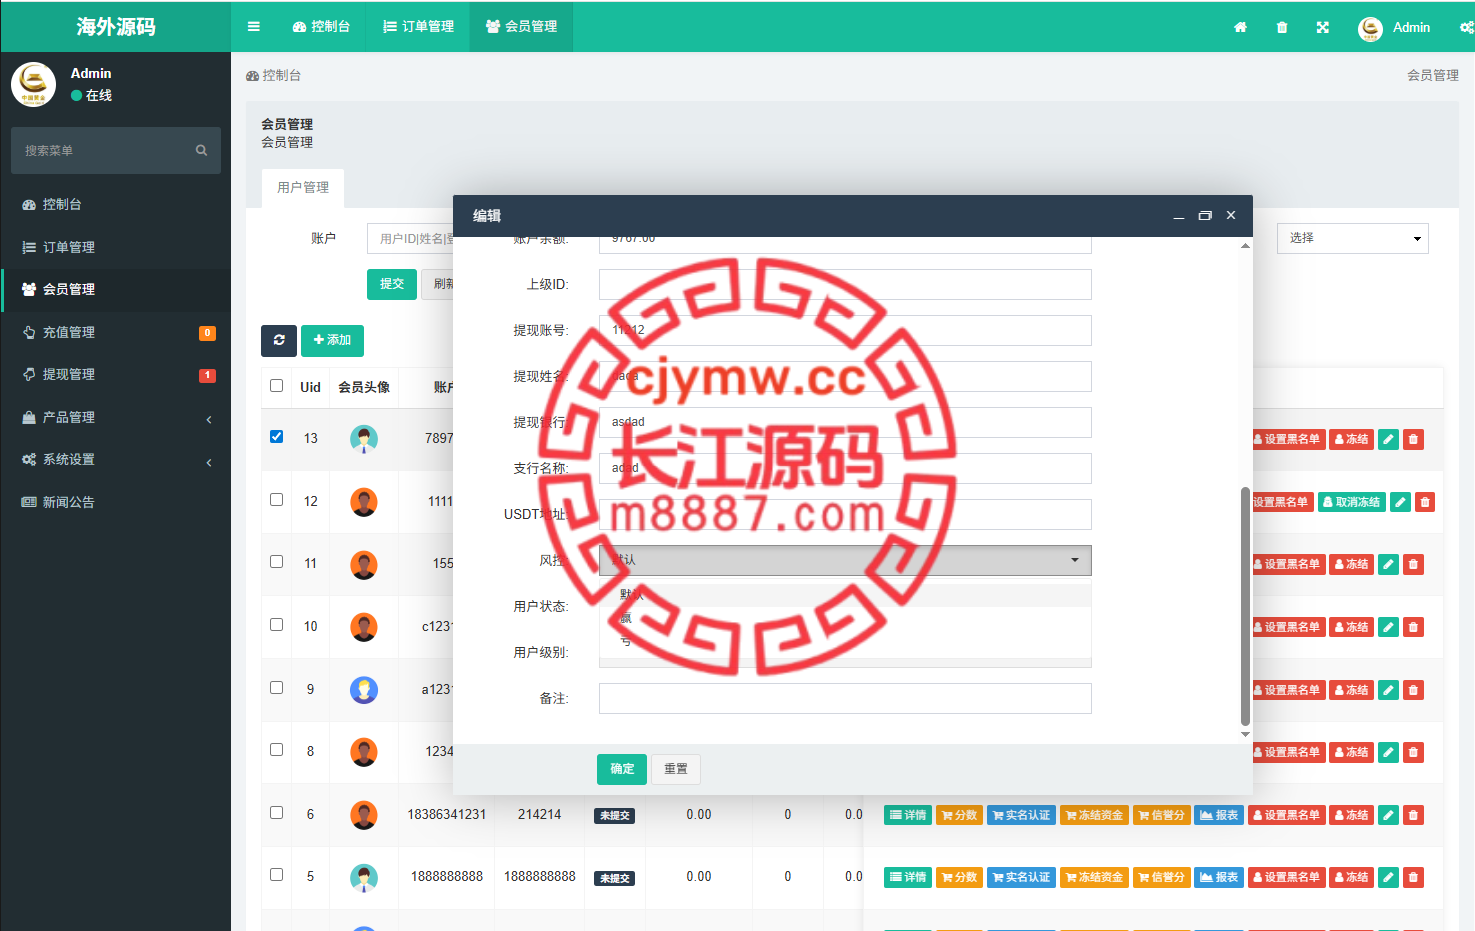Click 取消冻结 for Uid 12
This screenshot has width=1475, height=931.
tap(1352, 502)
